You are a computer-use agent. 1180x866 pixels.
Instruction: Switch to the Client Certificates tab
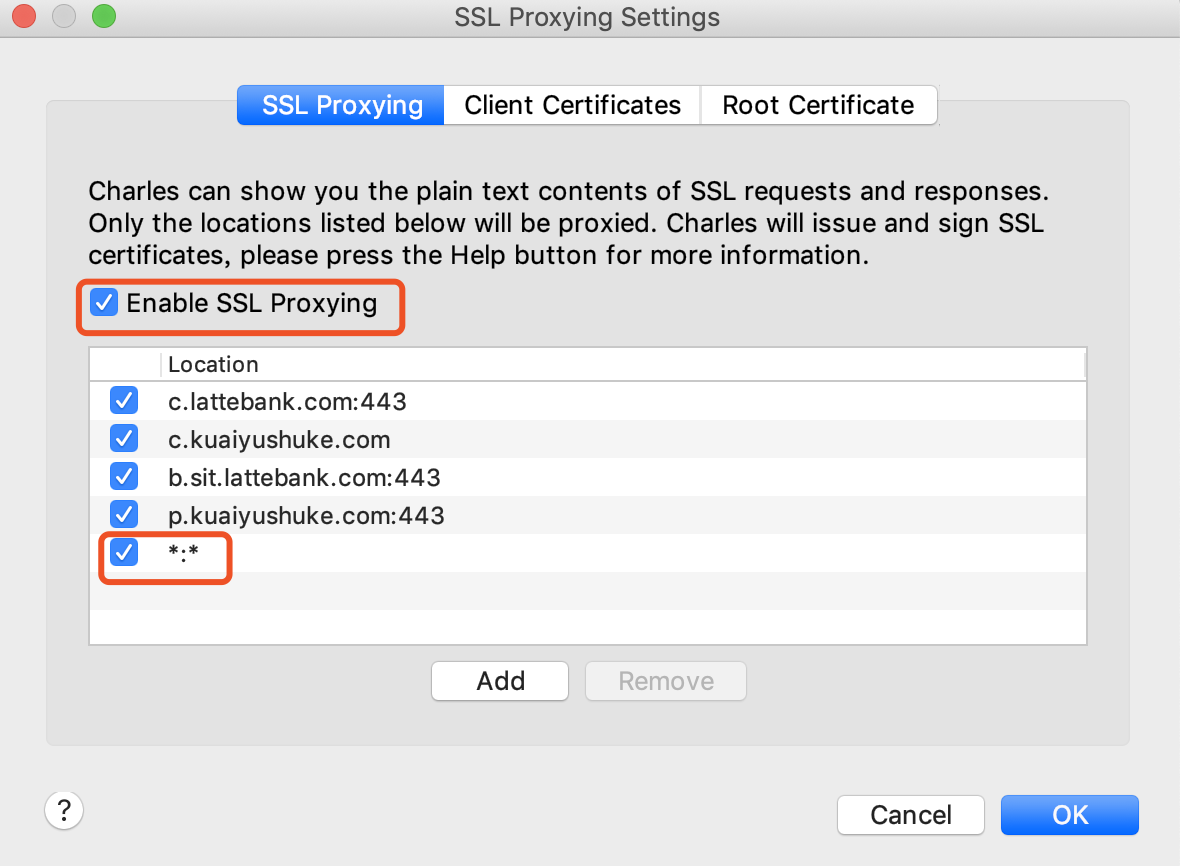pyautogui.click(x=572, y=105)
